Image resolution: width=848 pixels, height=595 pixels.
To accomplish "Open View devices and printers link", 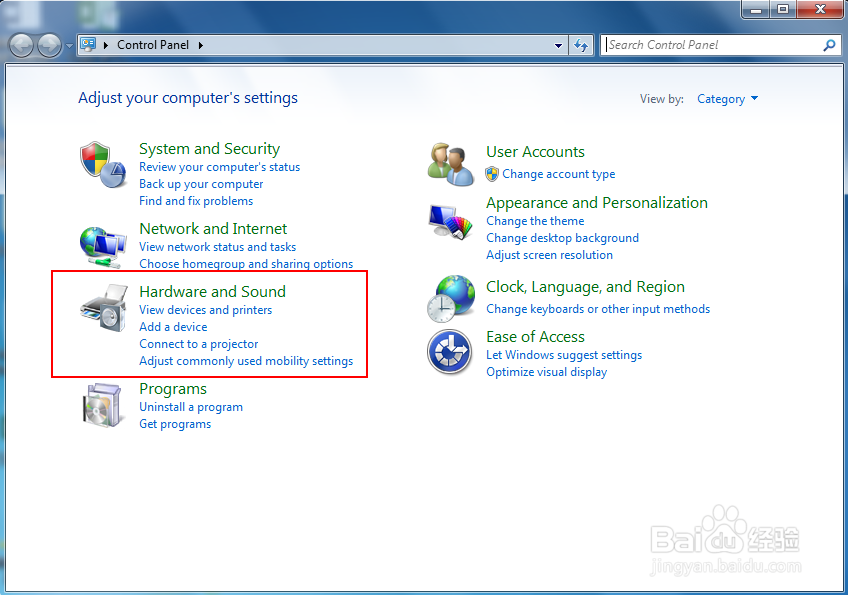I will (x=205, y=310).
